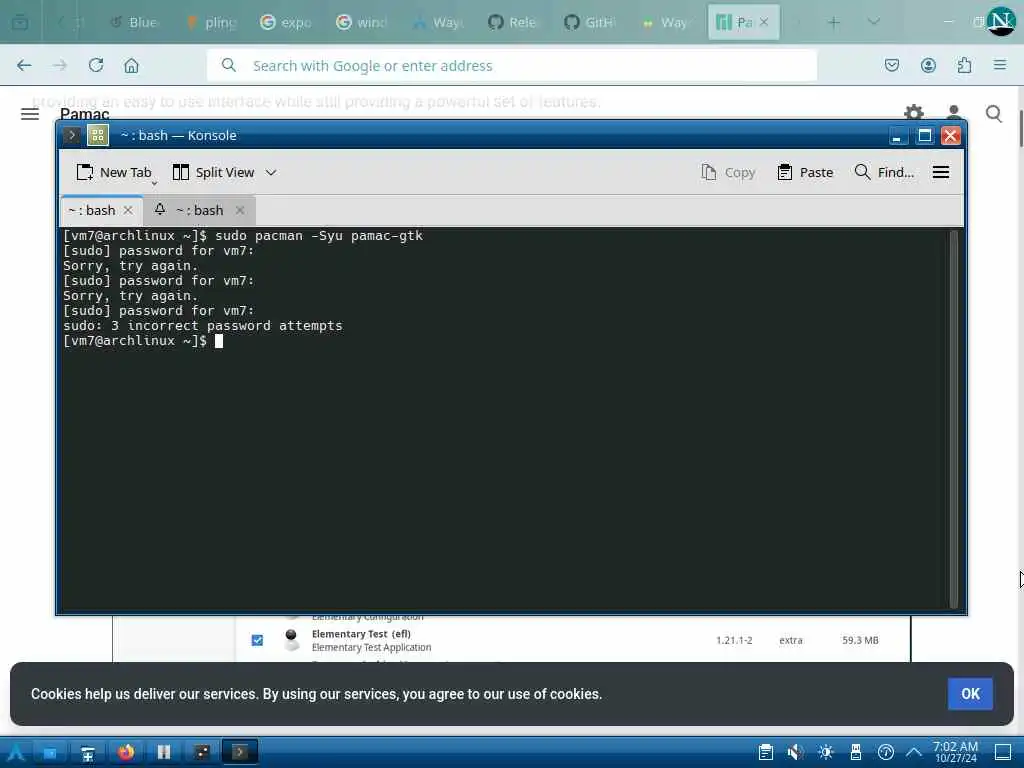Click inside the terminal at the prompt
This screenshot has height=768, width=1024.
(x=219, y=341)
